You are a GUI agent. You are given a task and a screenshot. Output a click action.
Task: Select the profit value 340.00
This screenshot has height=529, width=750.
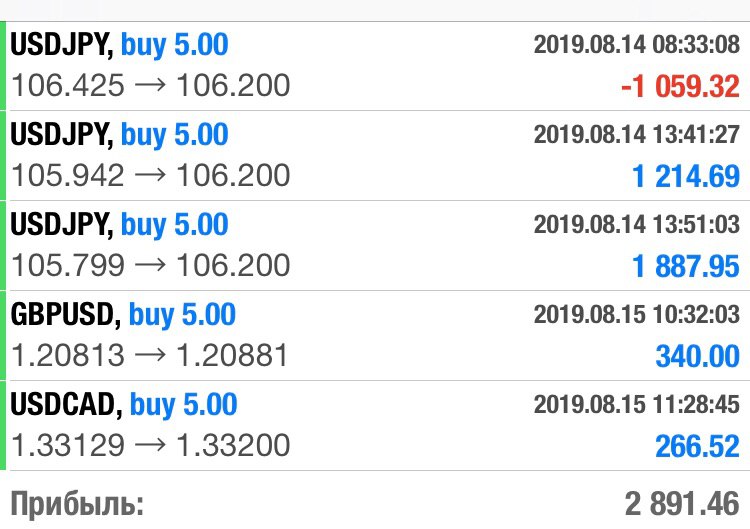(x=697, y=356)
